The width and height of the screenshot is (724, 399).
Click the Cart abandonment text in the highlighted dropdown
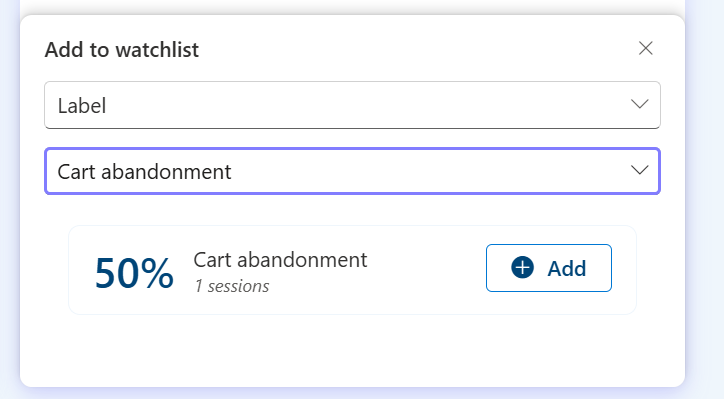[144, 172]
